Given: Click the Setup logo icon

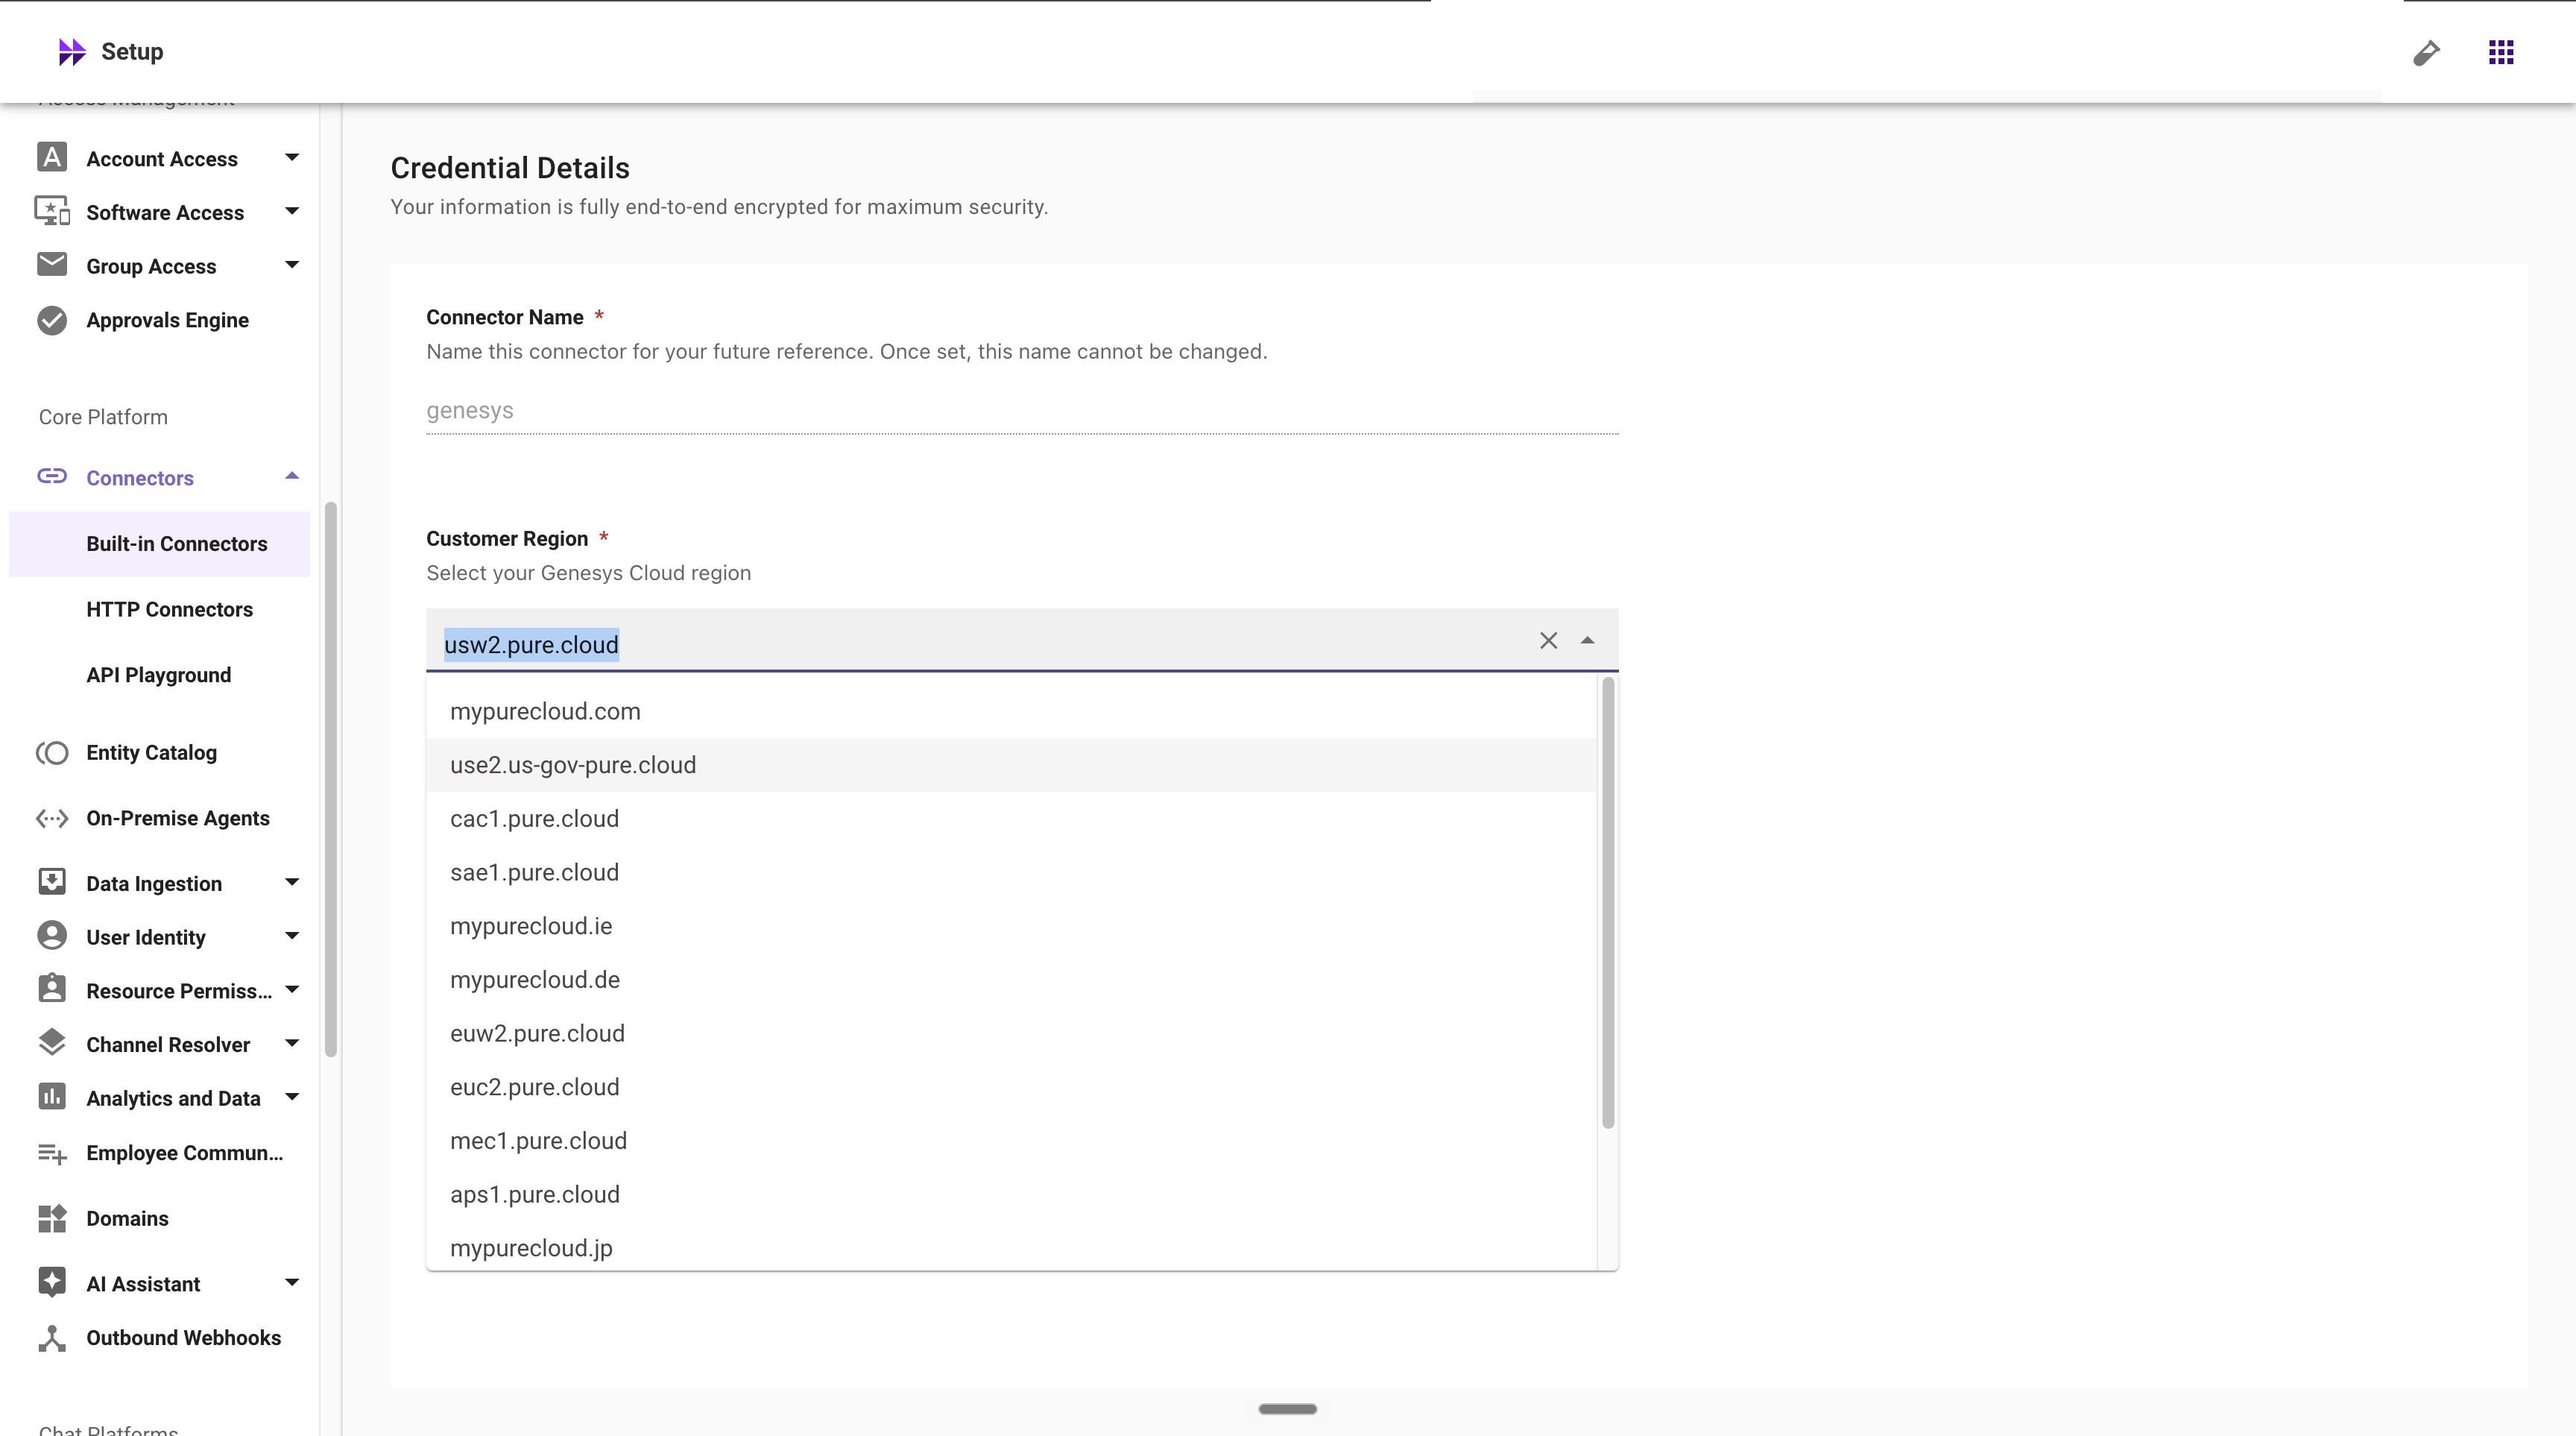Looking at the screenshot, I should pyautogui.click(x=72, y=52).
